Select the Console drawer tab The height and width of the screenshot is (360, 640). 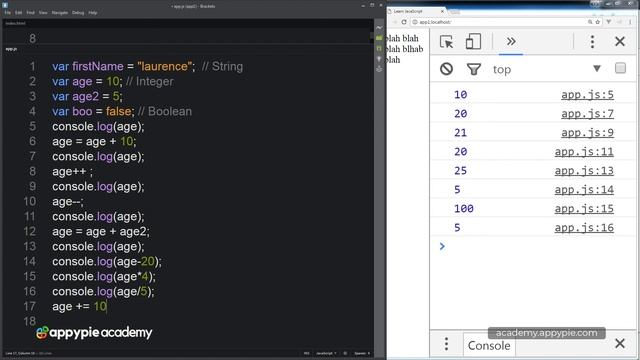click(x=489, y=345)
